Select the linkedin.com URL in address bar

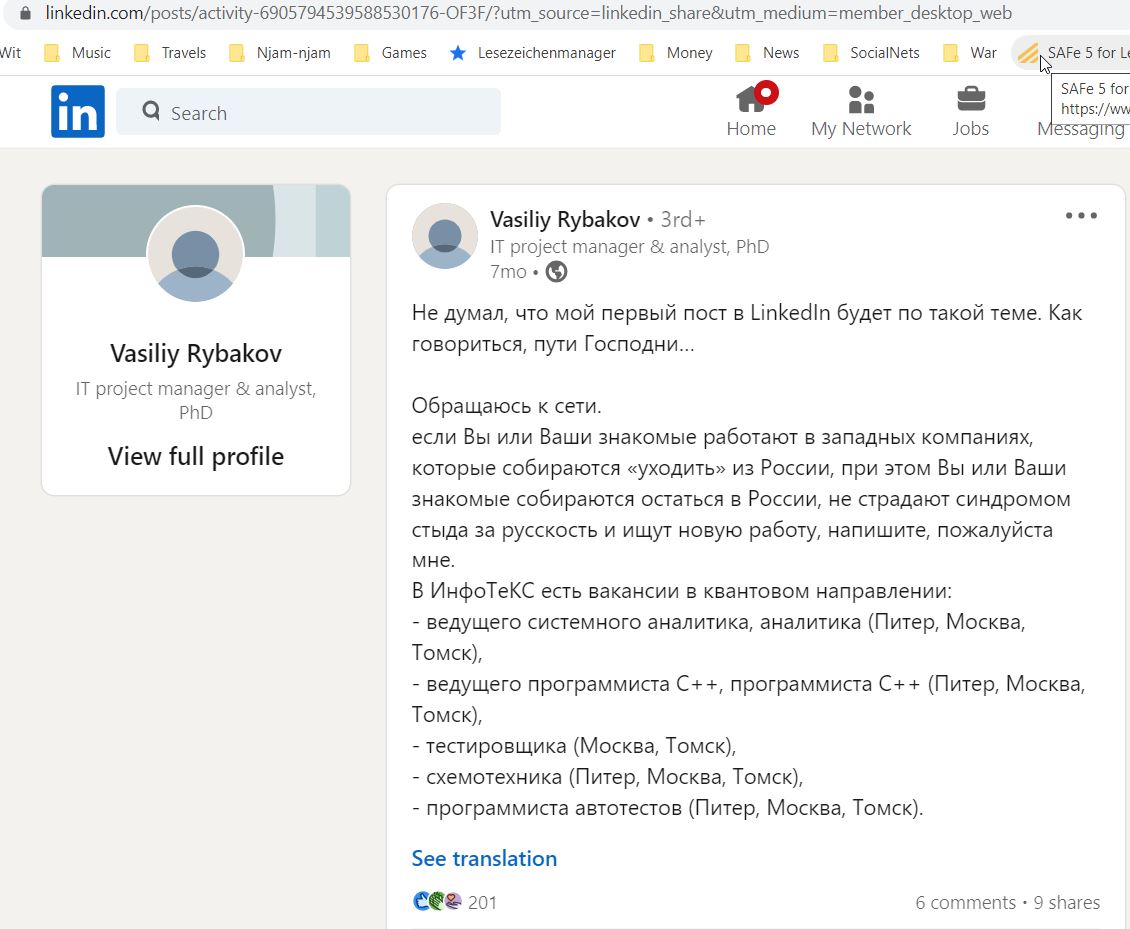click(528, 13)
